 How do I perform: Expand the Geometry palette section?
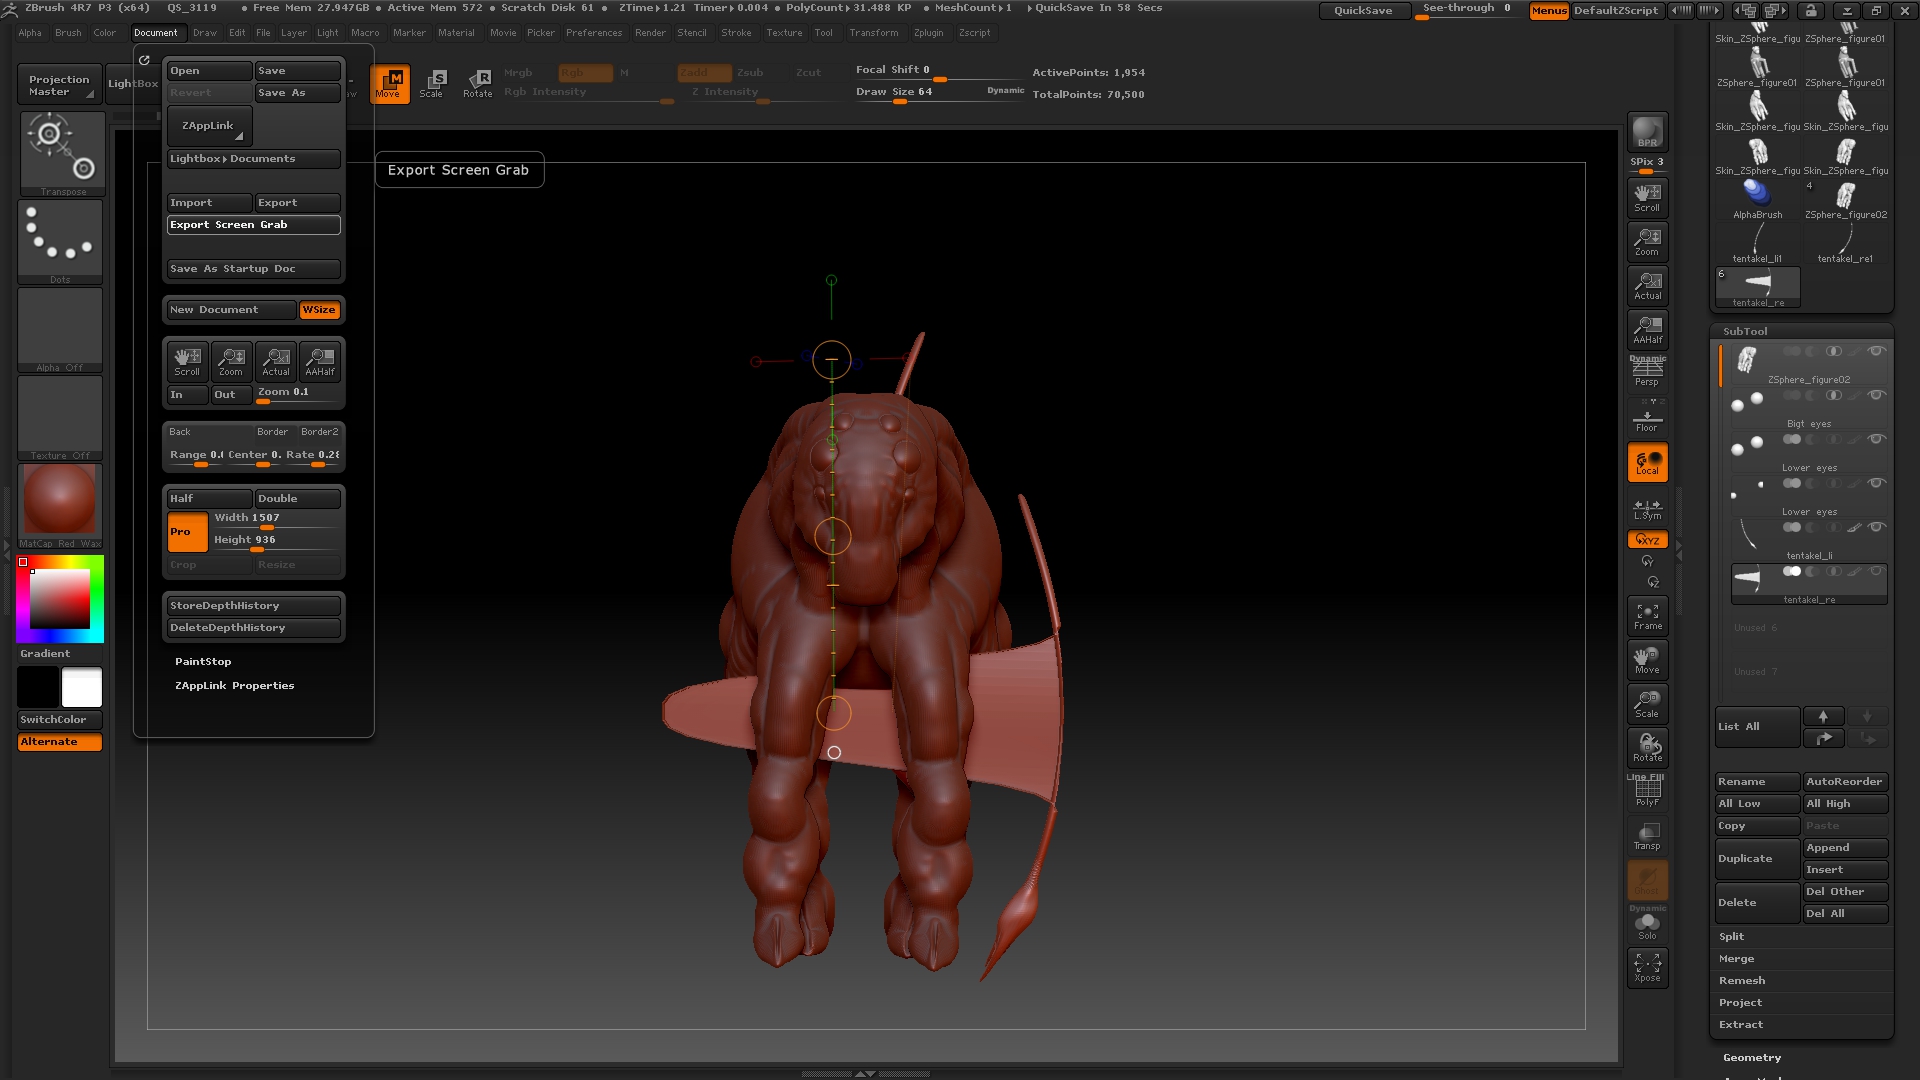1752,1058
